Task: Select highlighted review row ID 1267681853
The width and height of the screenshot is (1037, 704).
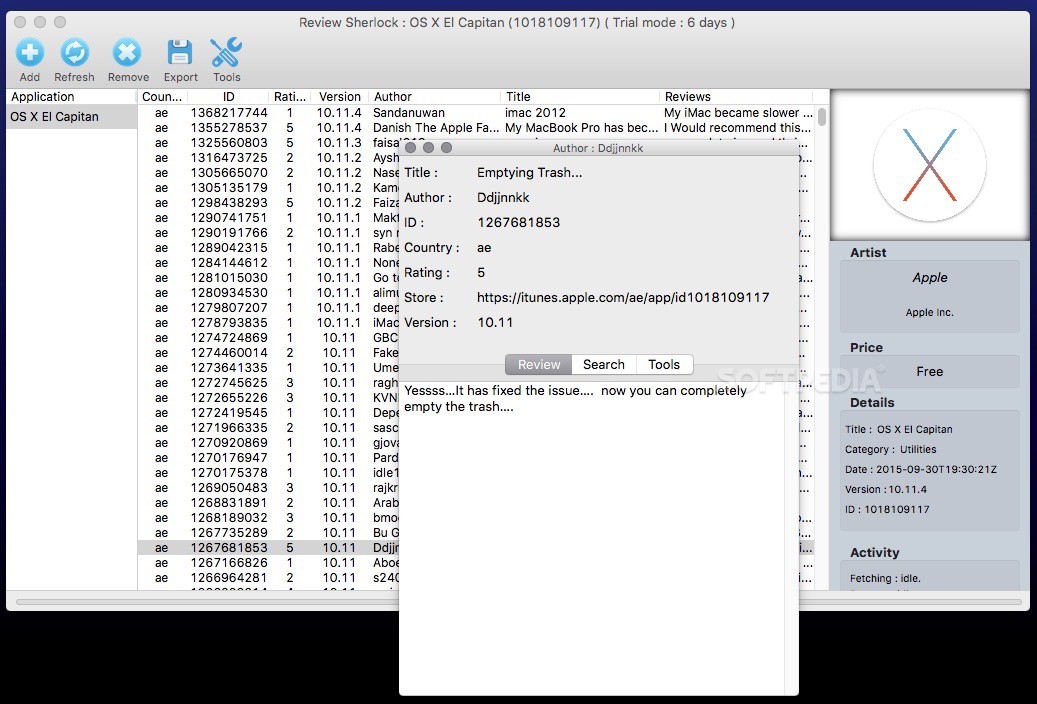Action: (x=268, y=548)
